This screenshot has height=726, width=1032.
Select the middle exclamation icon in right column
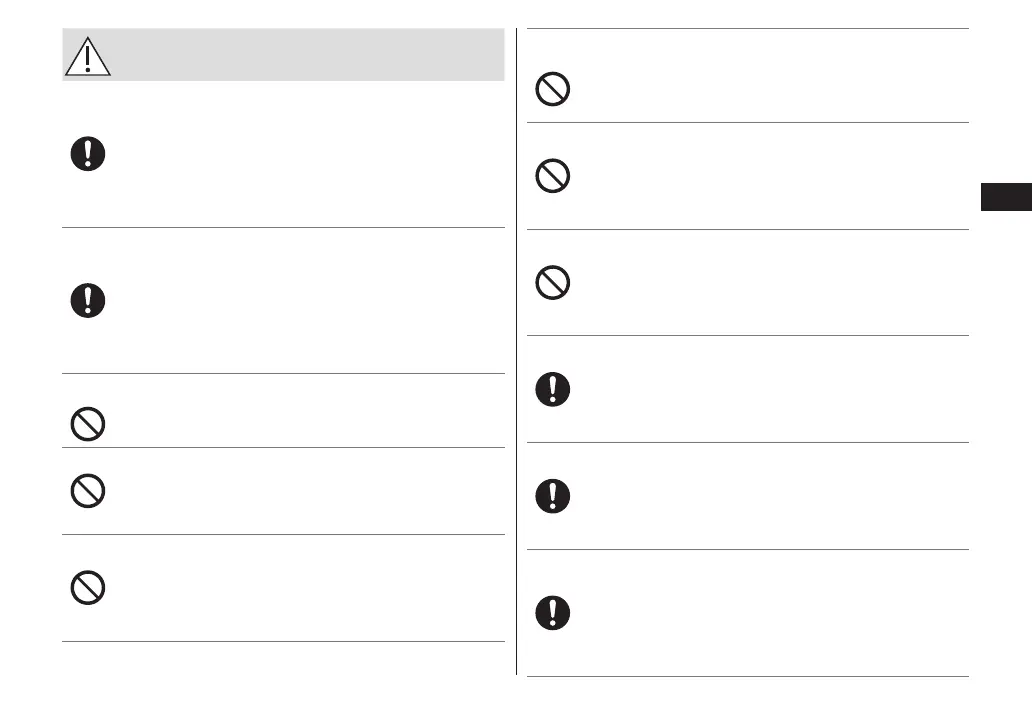click(553, 496)
